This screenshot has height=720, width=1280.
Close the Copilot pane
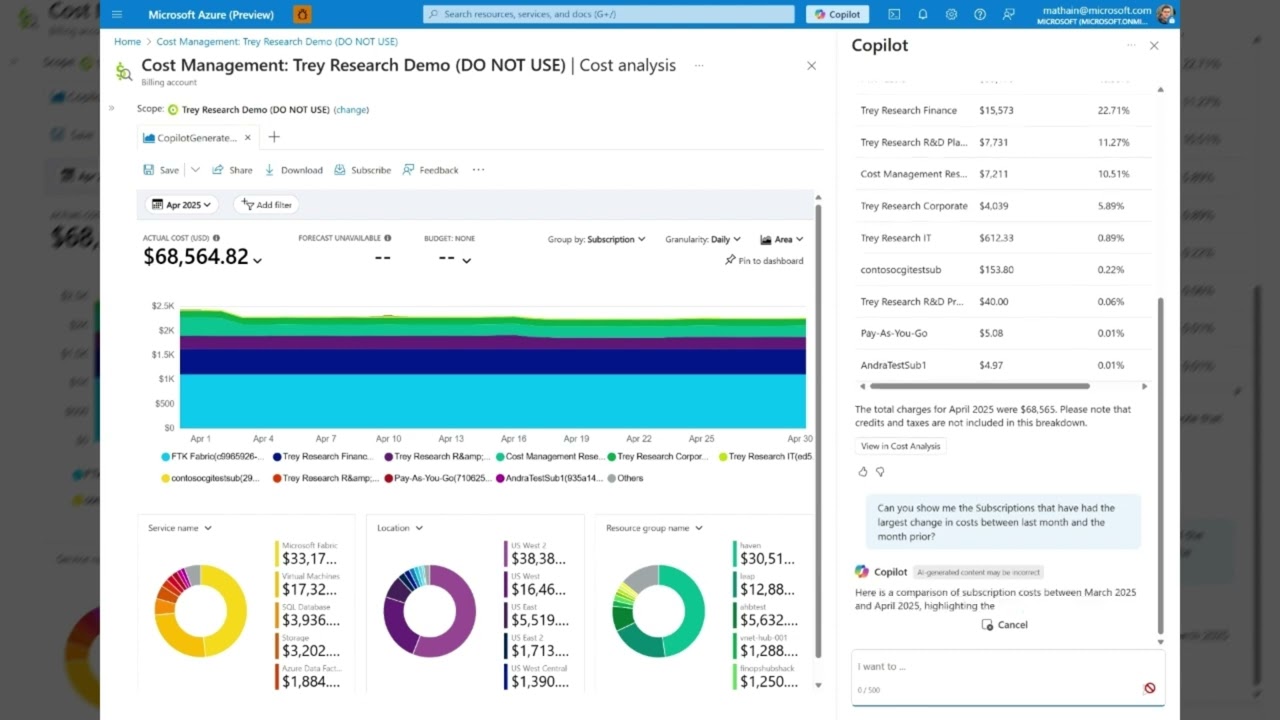1154,45
